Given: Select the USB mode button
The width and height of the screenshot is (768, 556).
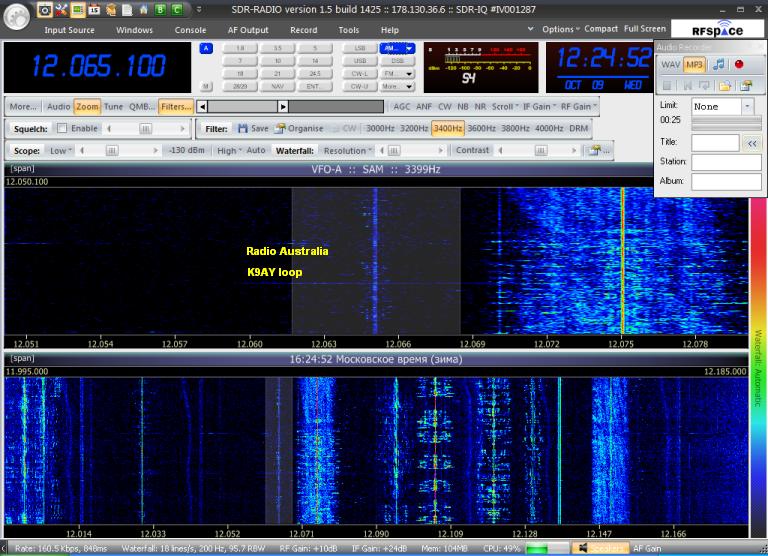Looking at the screenshot, I should pyautogui.click(x=360, y=61).
